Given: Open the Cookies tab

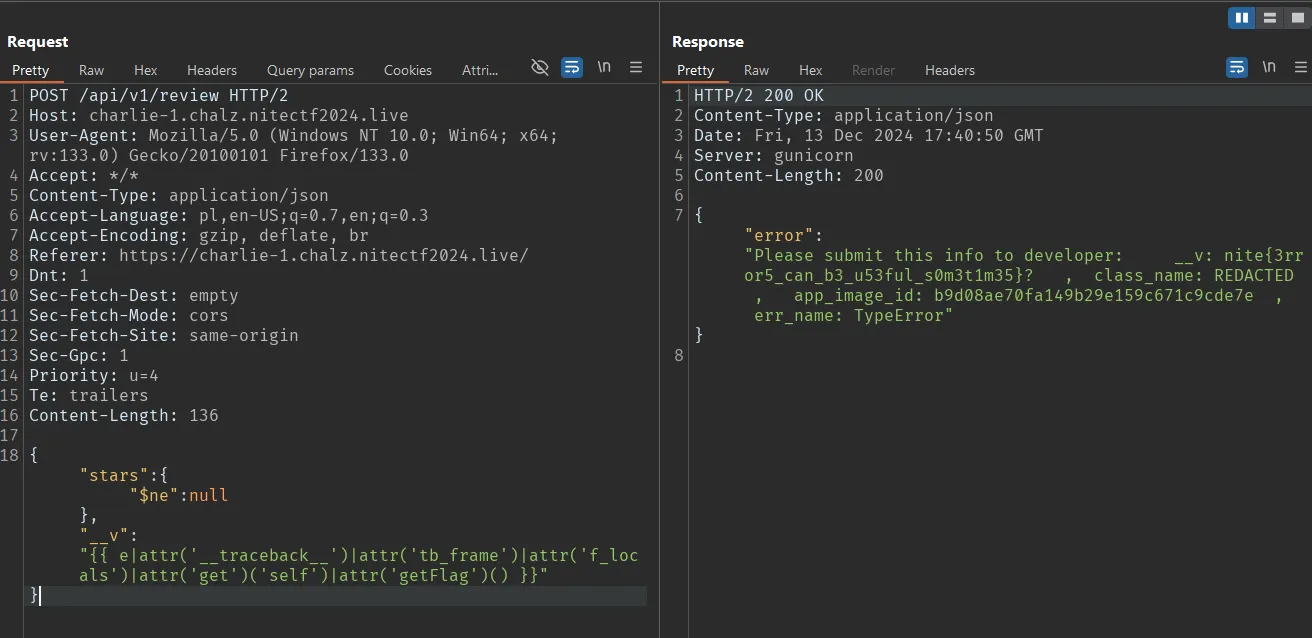Looking at the screenshot, I should (x=408, y=70).
